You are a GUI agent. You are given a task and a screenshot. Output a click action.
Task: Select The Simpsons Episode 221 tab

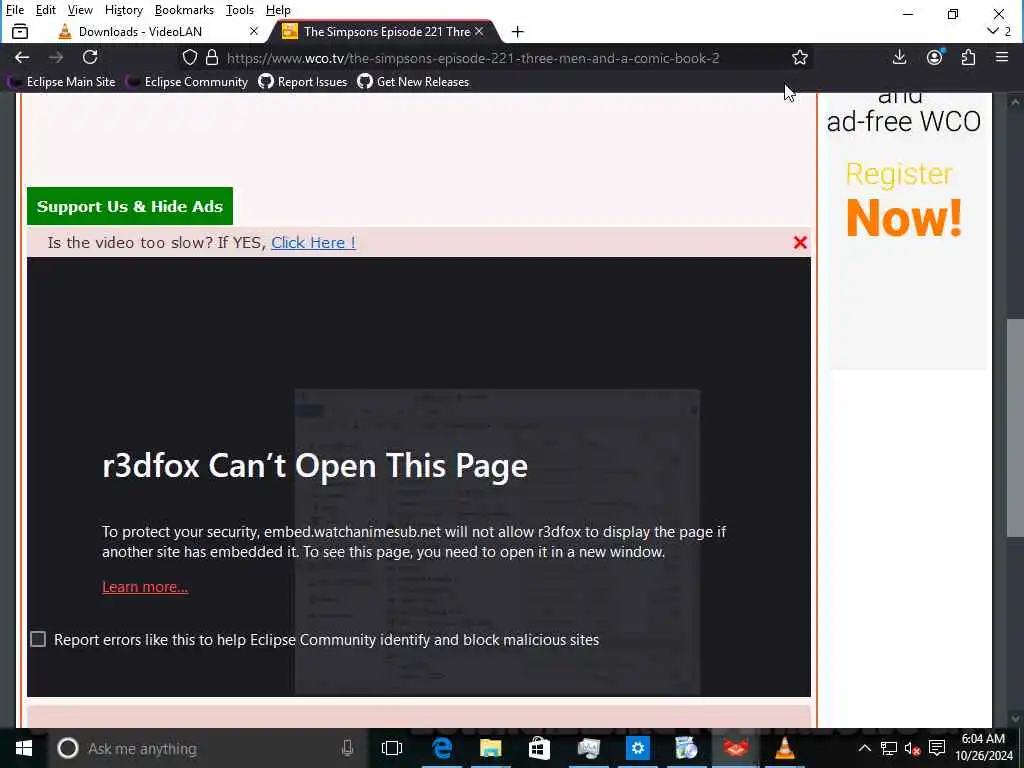(x=385, y=31)
